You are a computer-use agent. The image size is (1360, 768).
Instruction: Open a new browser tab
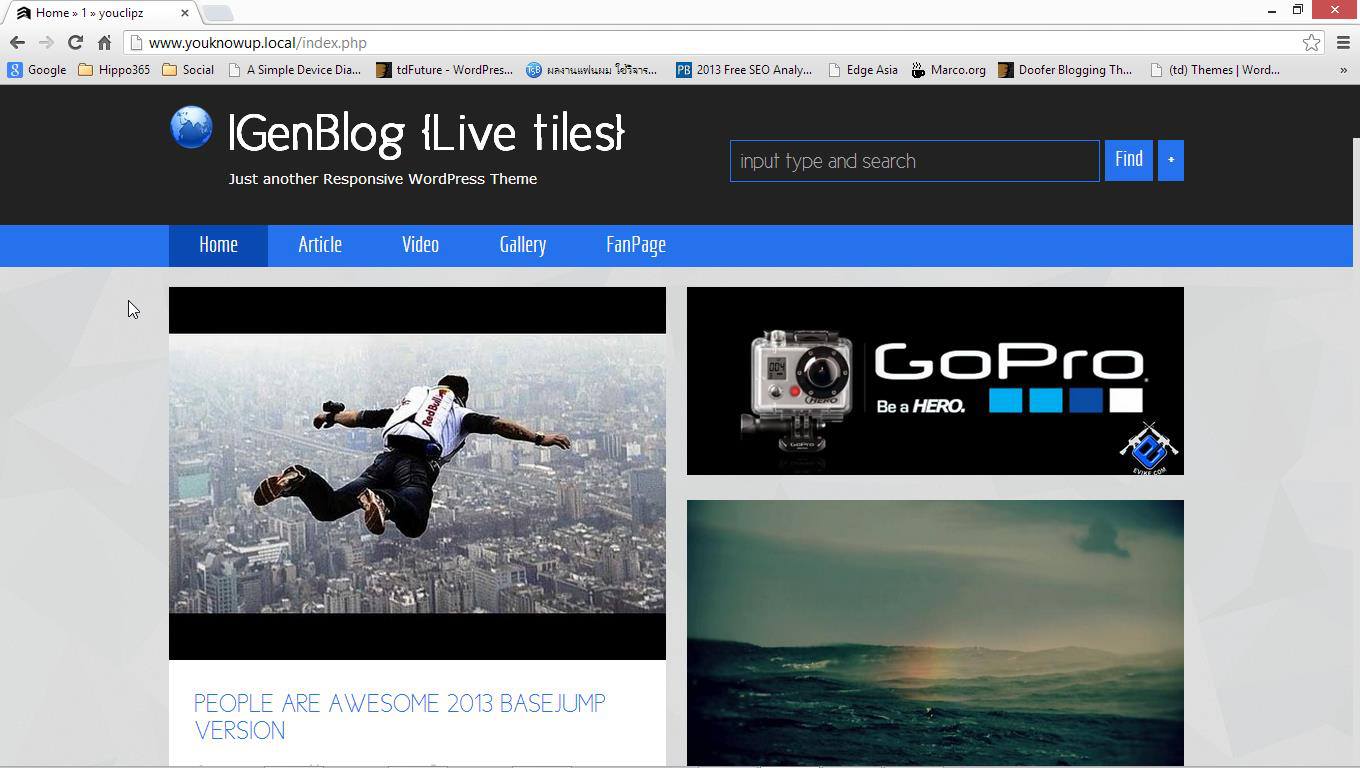click(x=218, y=13)
